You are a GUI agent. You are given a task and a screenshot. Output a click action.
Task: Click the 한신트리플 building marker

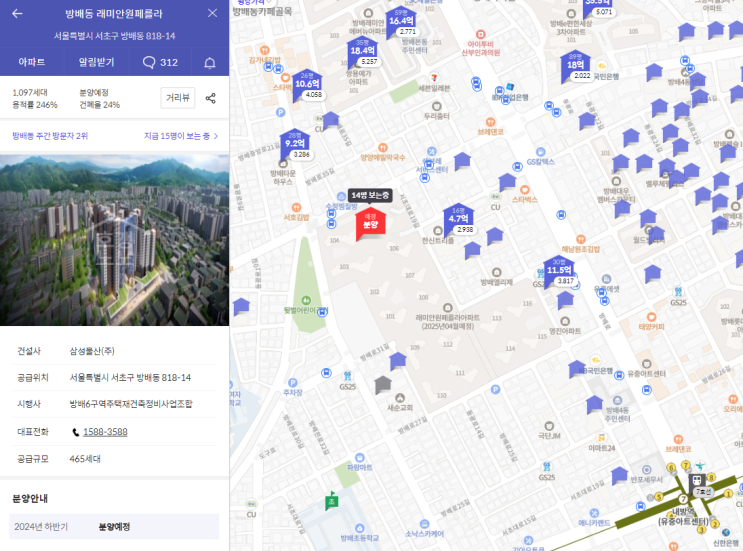(x=438, y=231)
